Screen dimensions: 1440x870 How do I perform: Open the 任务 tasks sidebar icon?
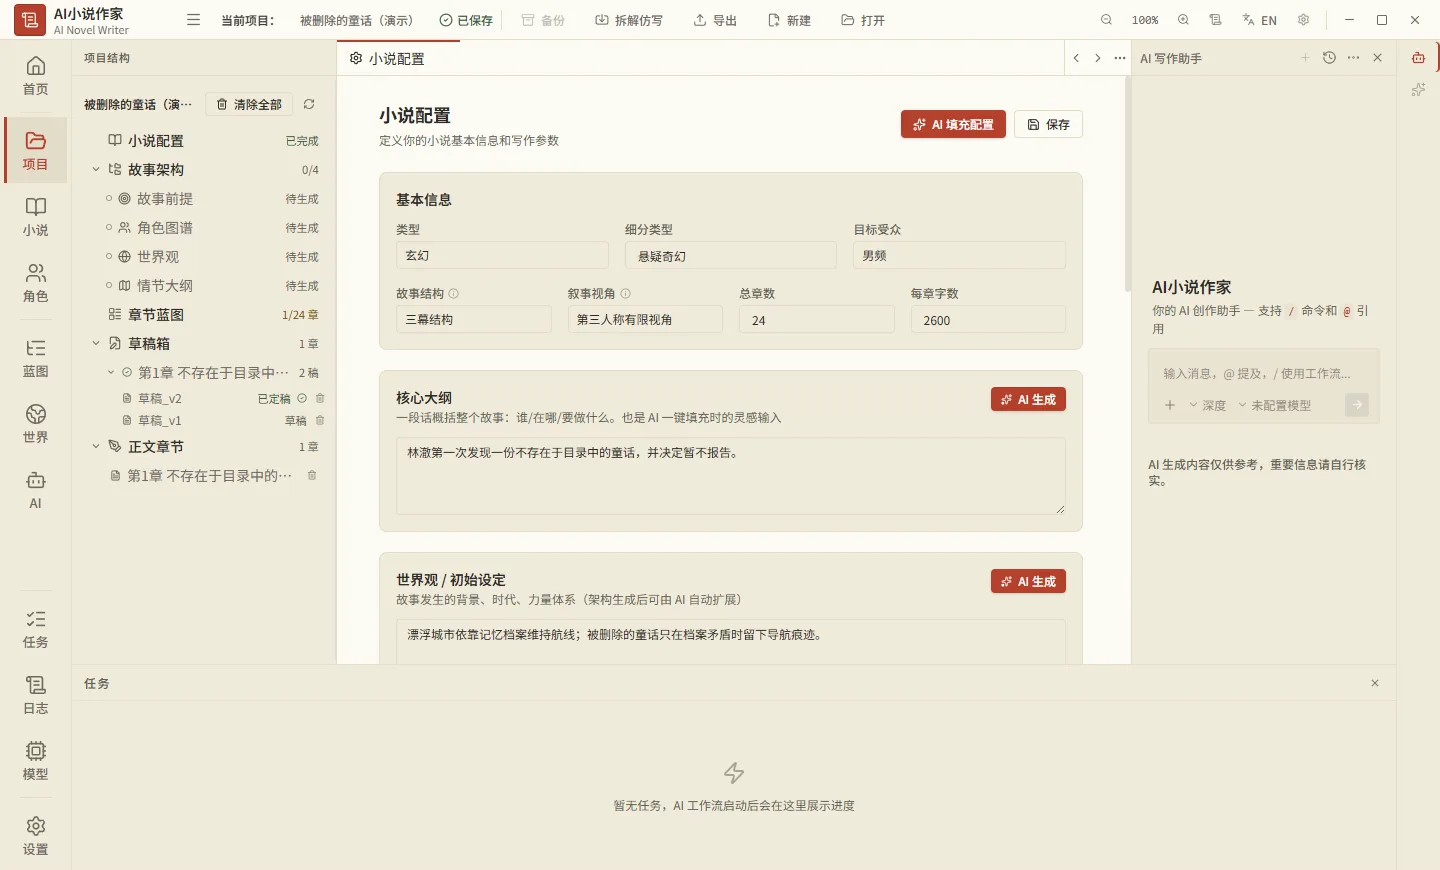point(35,628)
